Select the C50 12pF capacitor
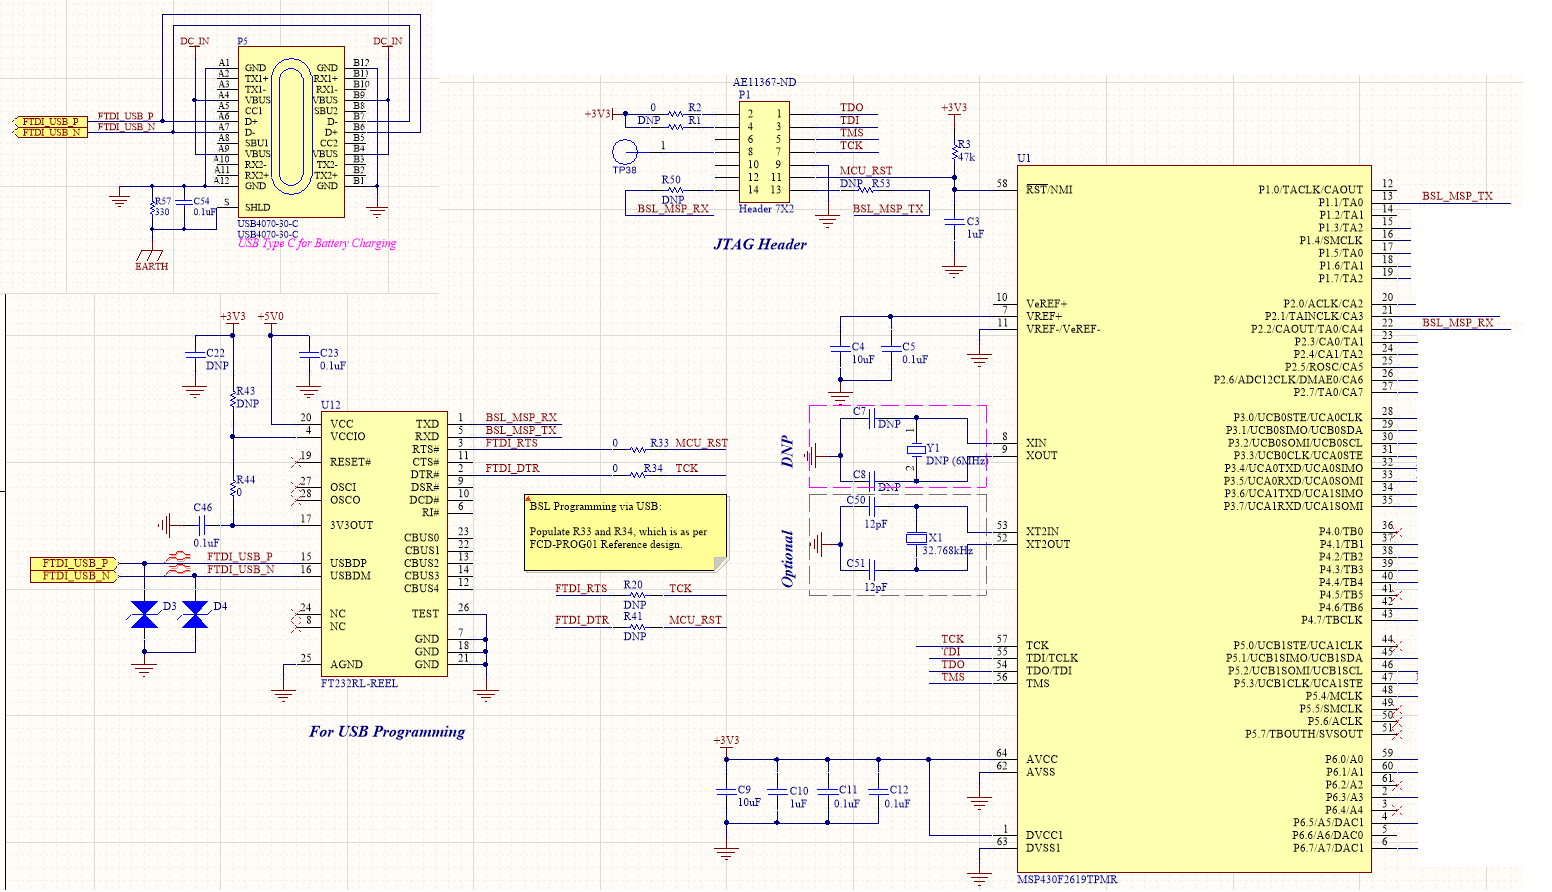This screenshot has width=1552, height=892. (873, 507)
